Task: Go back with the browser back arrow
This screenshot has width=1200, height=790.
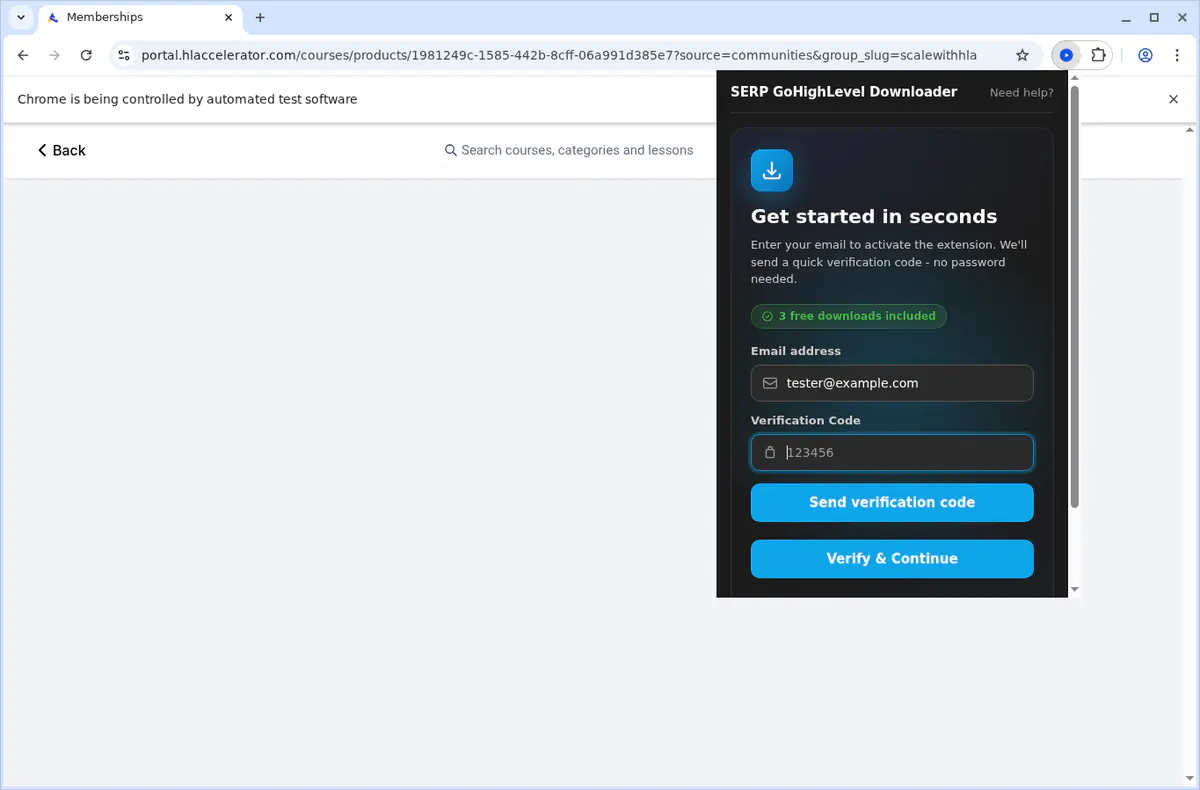Action: (x=24, y=55)
